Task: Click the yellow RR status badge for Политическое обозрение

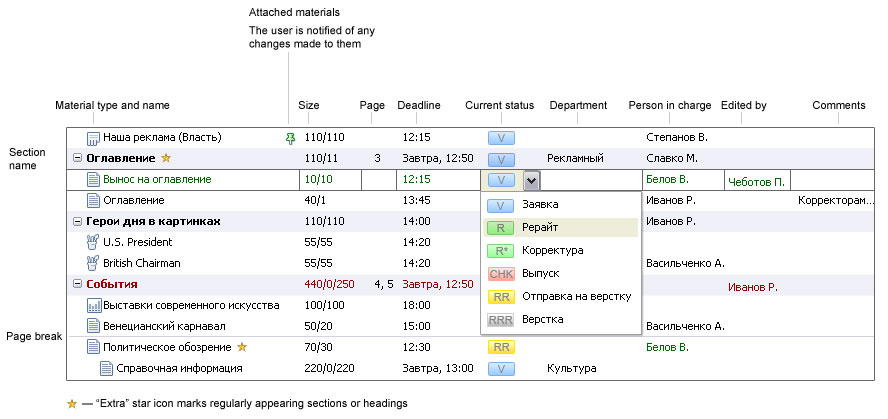Action: click(x=501, y=347)
